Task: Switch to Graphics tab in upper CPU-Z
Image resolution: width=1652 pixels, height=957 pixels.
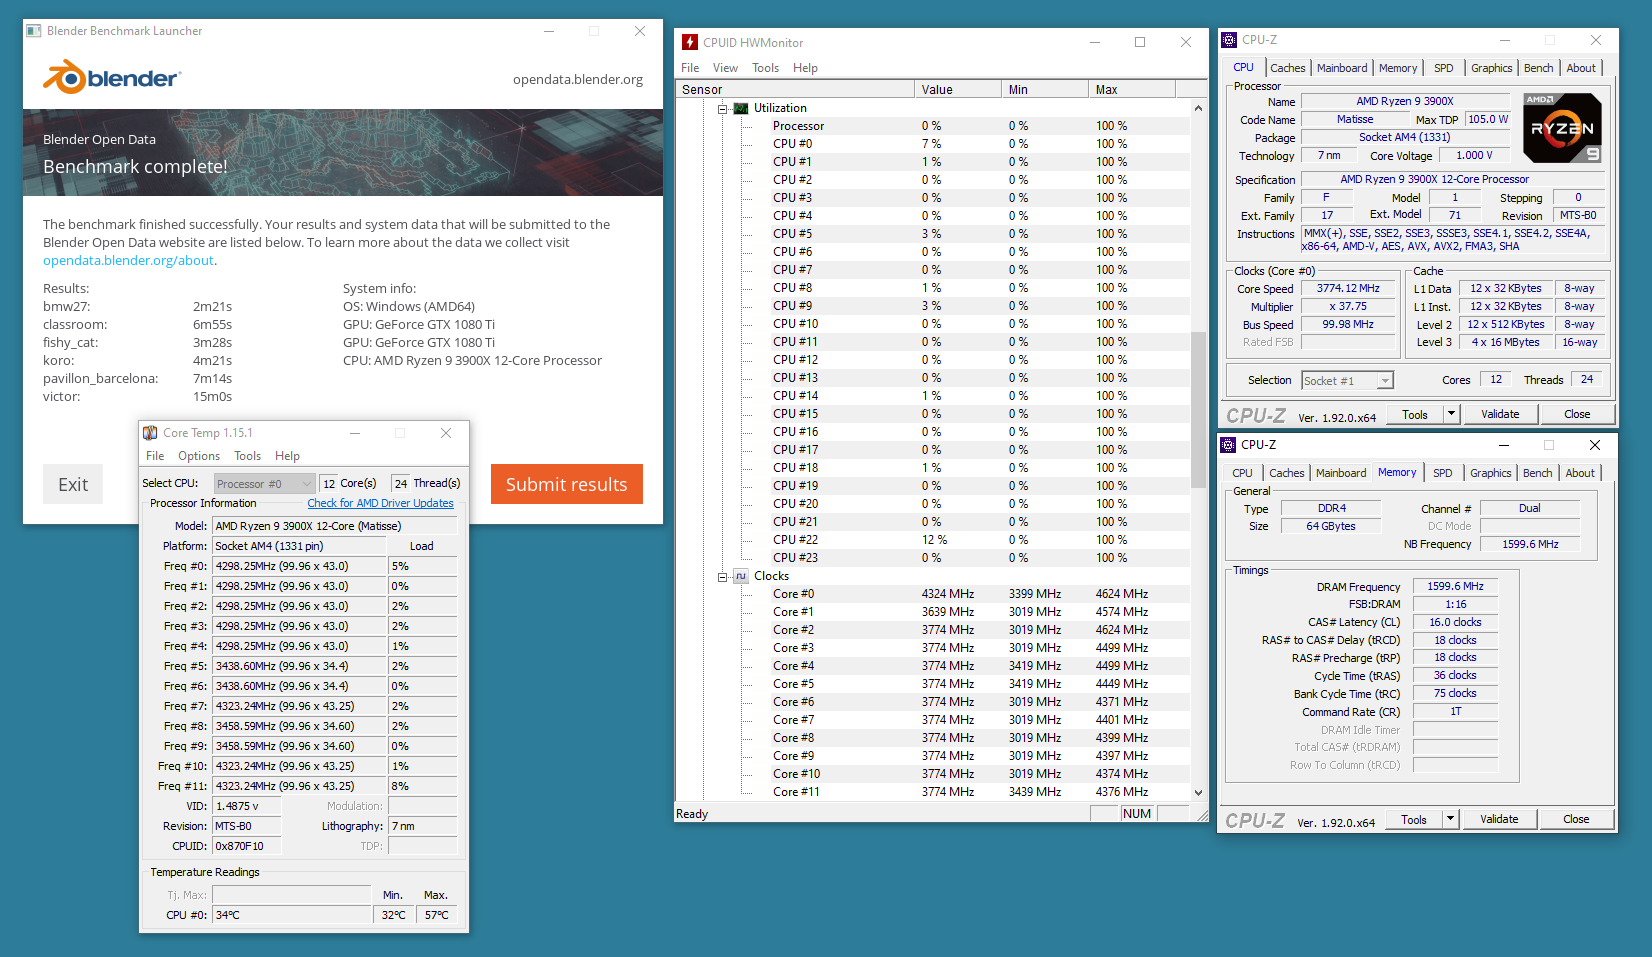Action: click(x=1491, y=68)
